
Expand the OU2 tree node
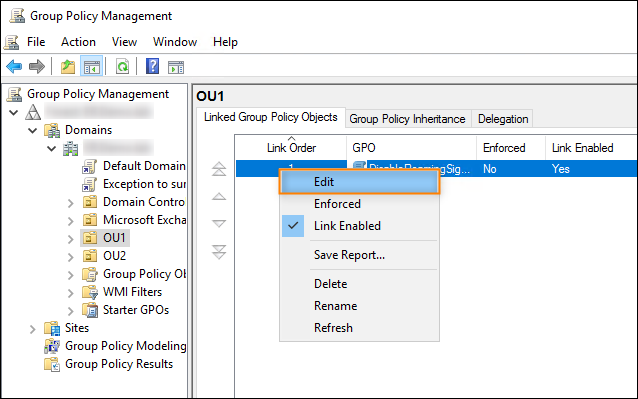(71, 257)
